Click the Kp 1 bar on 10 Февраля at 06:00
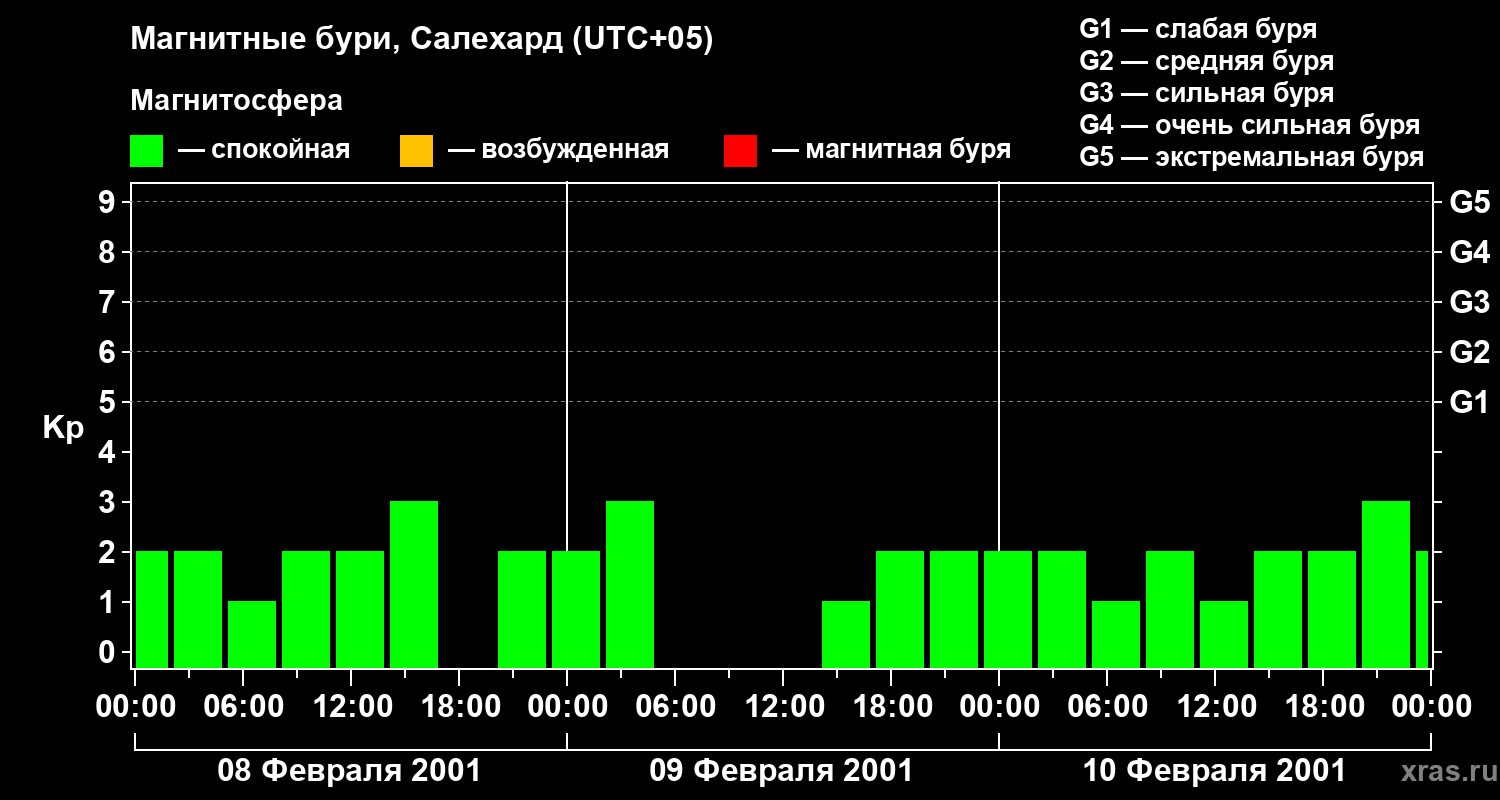The width and height of the screenshot is (1500, 800). click(x=1116, y=634)
